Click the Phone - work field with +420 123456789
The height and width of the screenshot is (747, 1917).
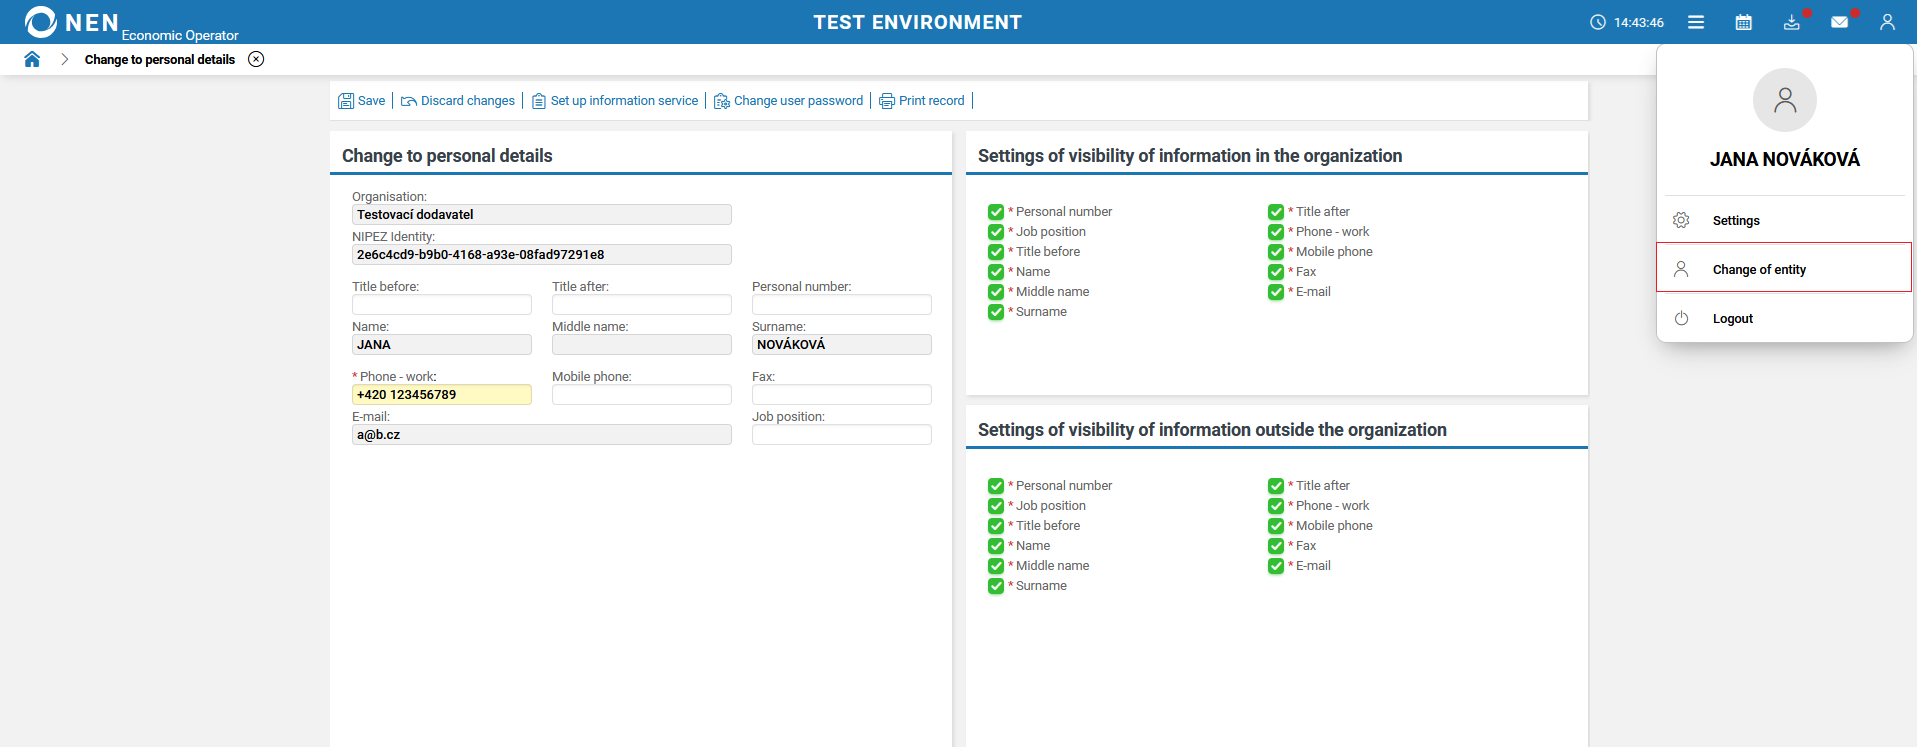tap(442, 394)
